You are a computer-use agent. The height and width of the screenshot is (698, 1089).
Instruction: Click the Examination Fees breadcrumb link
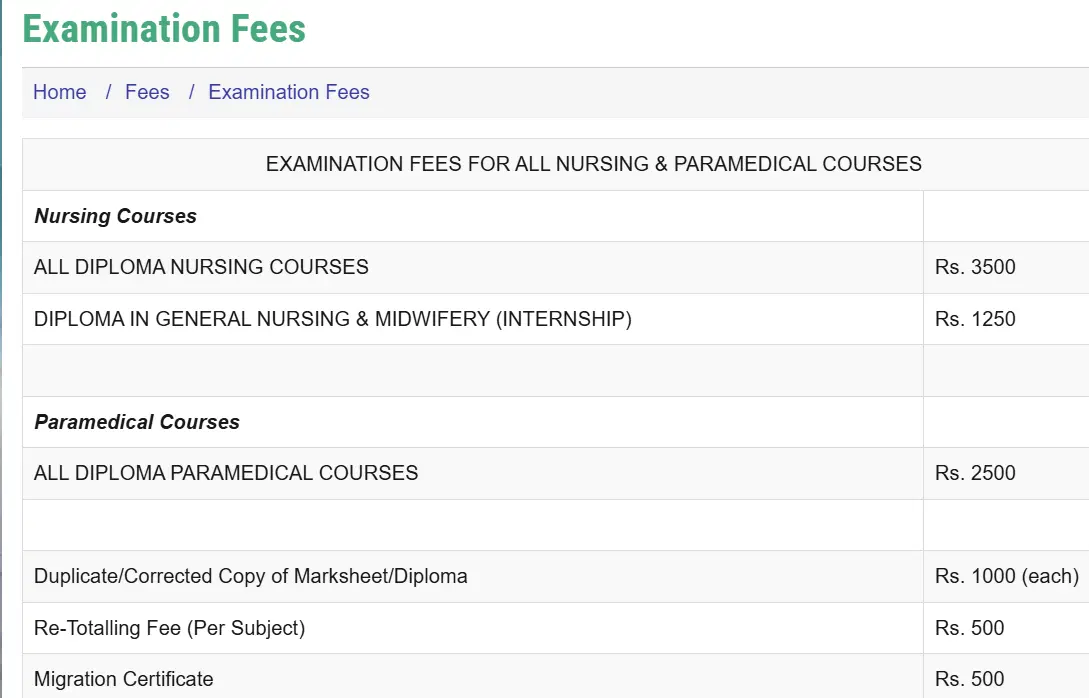(289, 92)
